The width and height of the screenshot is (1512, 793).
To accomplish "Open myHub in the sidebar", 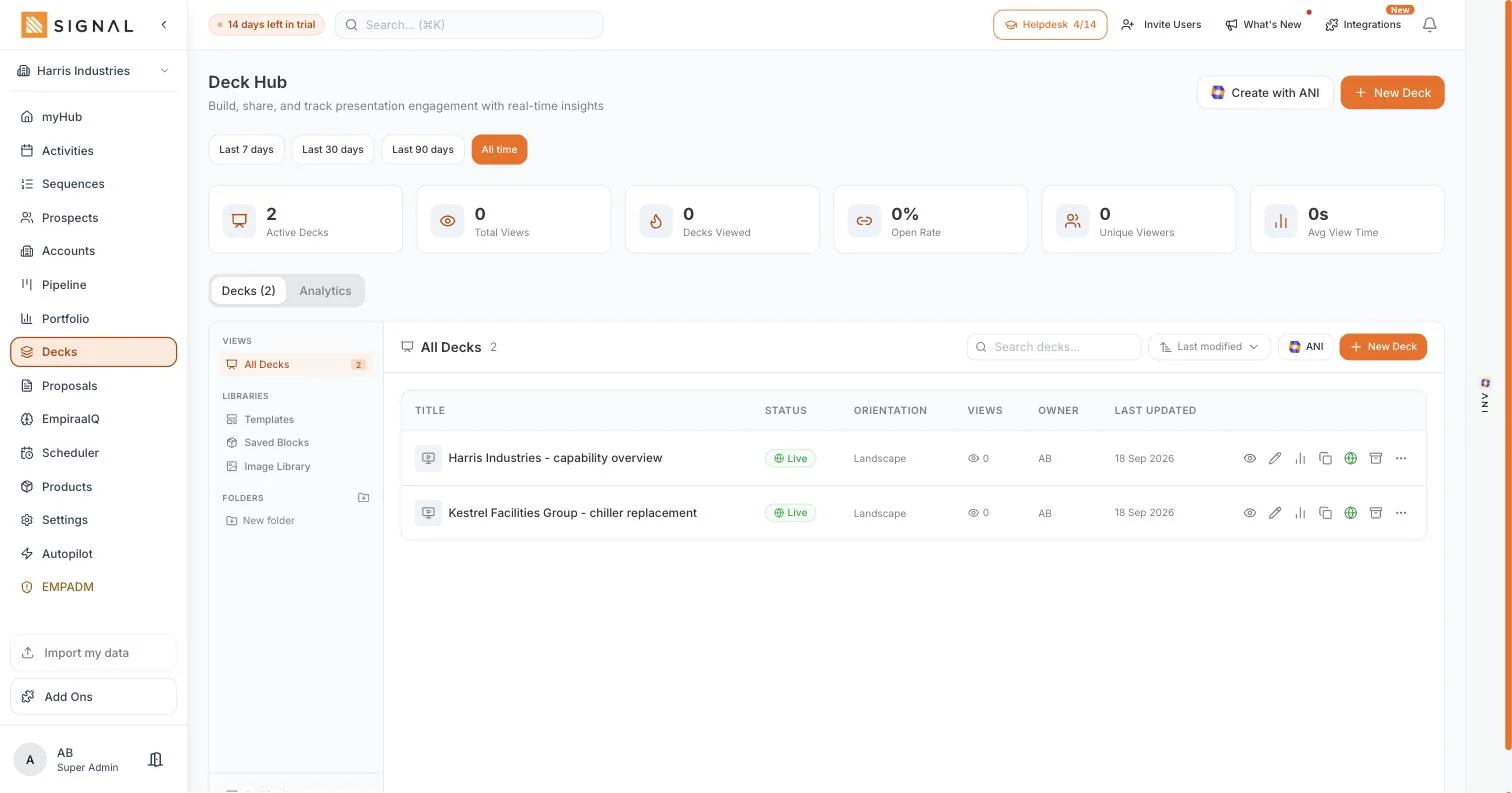I will click(x=94, y=117).
